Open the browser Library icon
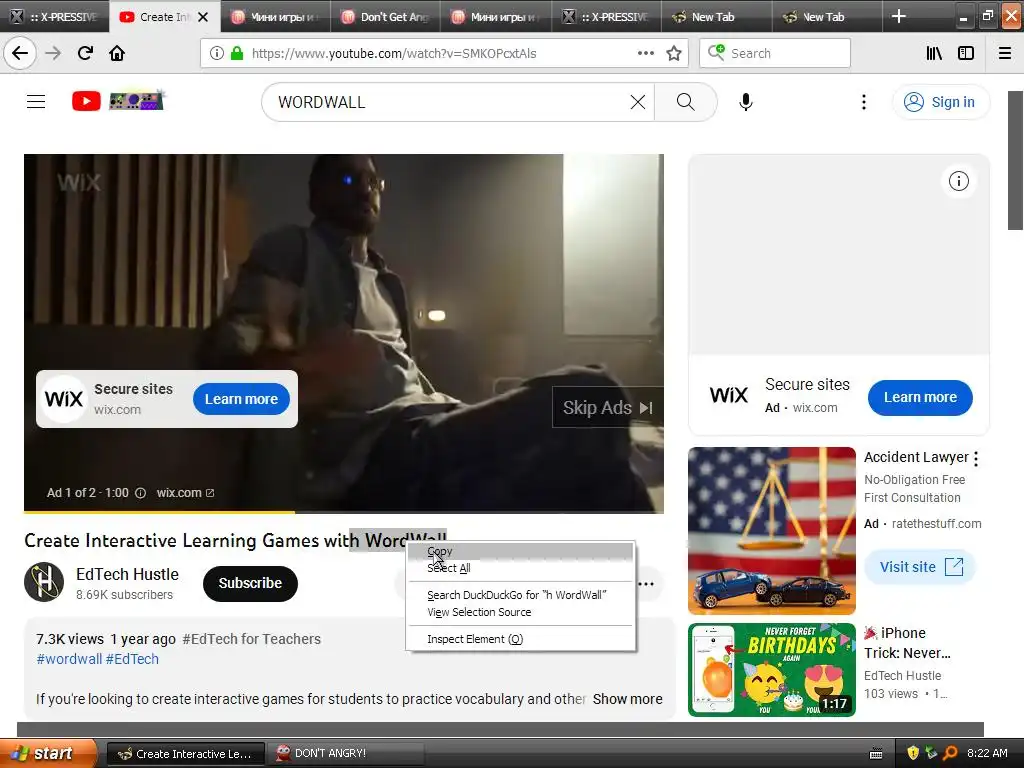This screenshot has height=768, width=1024. (934, 53)
